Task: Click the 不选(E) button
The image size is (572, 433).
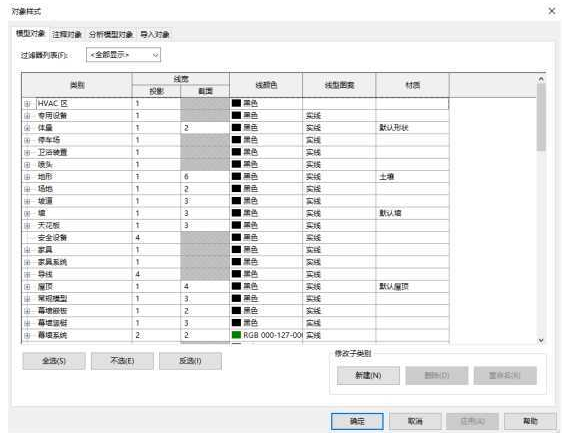Action: click(122, 361)
